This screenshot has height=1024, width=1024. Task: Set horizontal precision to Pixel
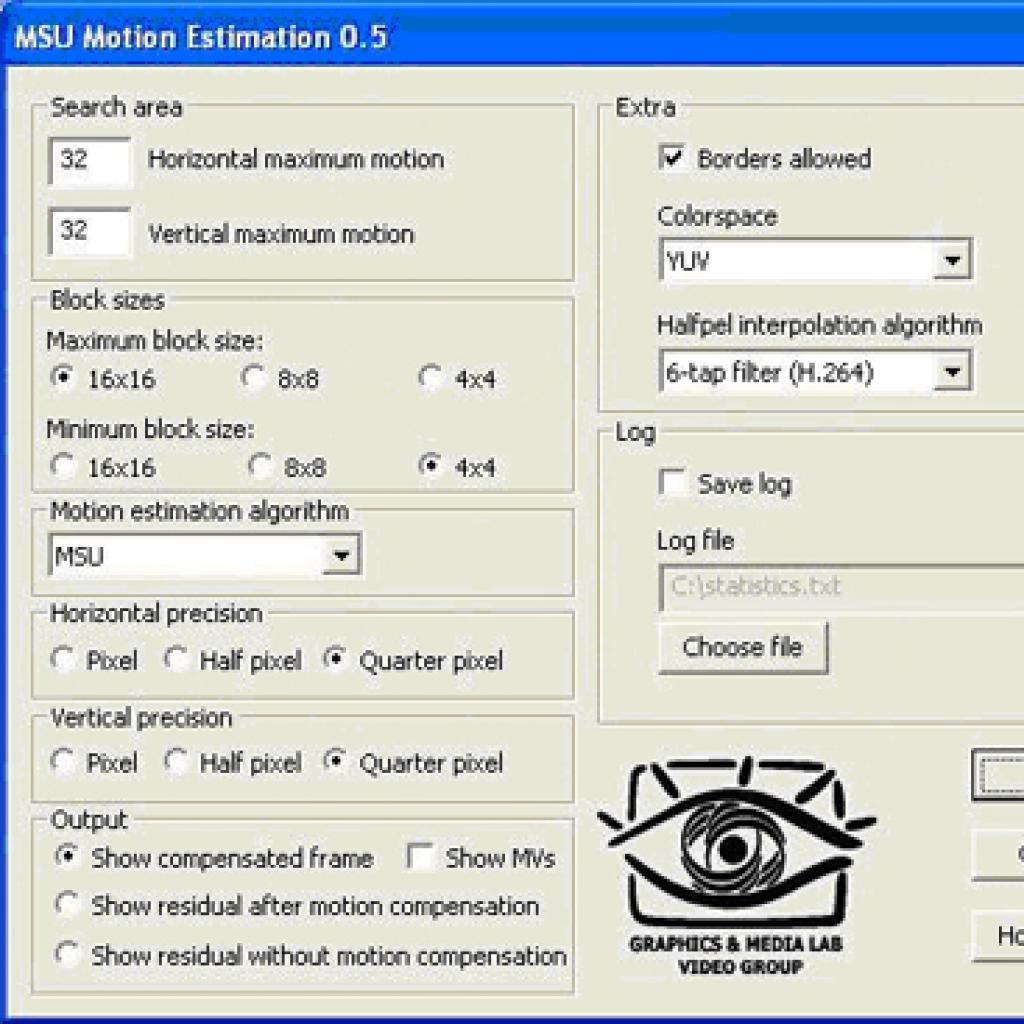[63, 659]
